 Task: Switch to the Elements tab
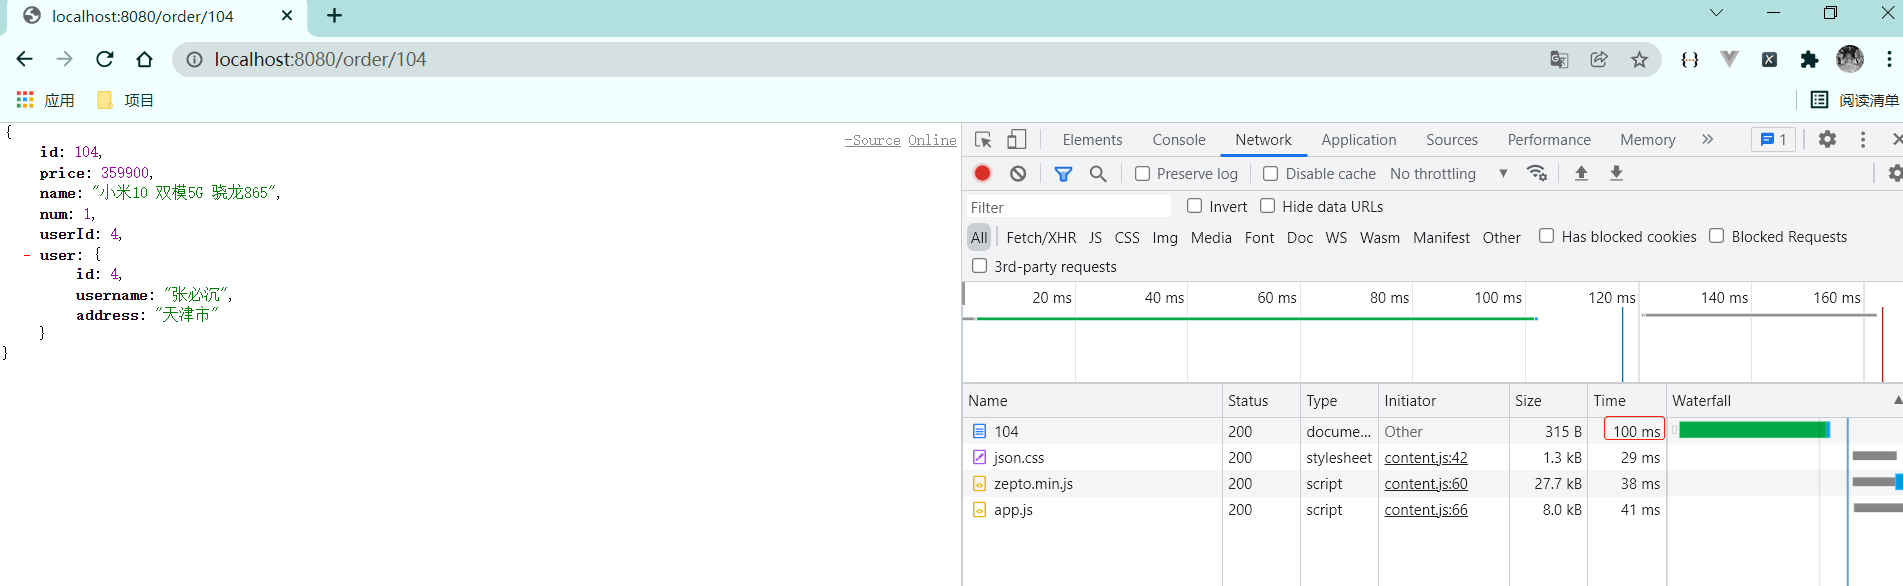(1092, 140)
